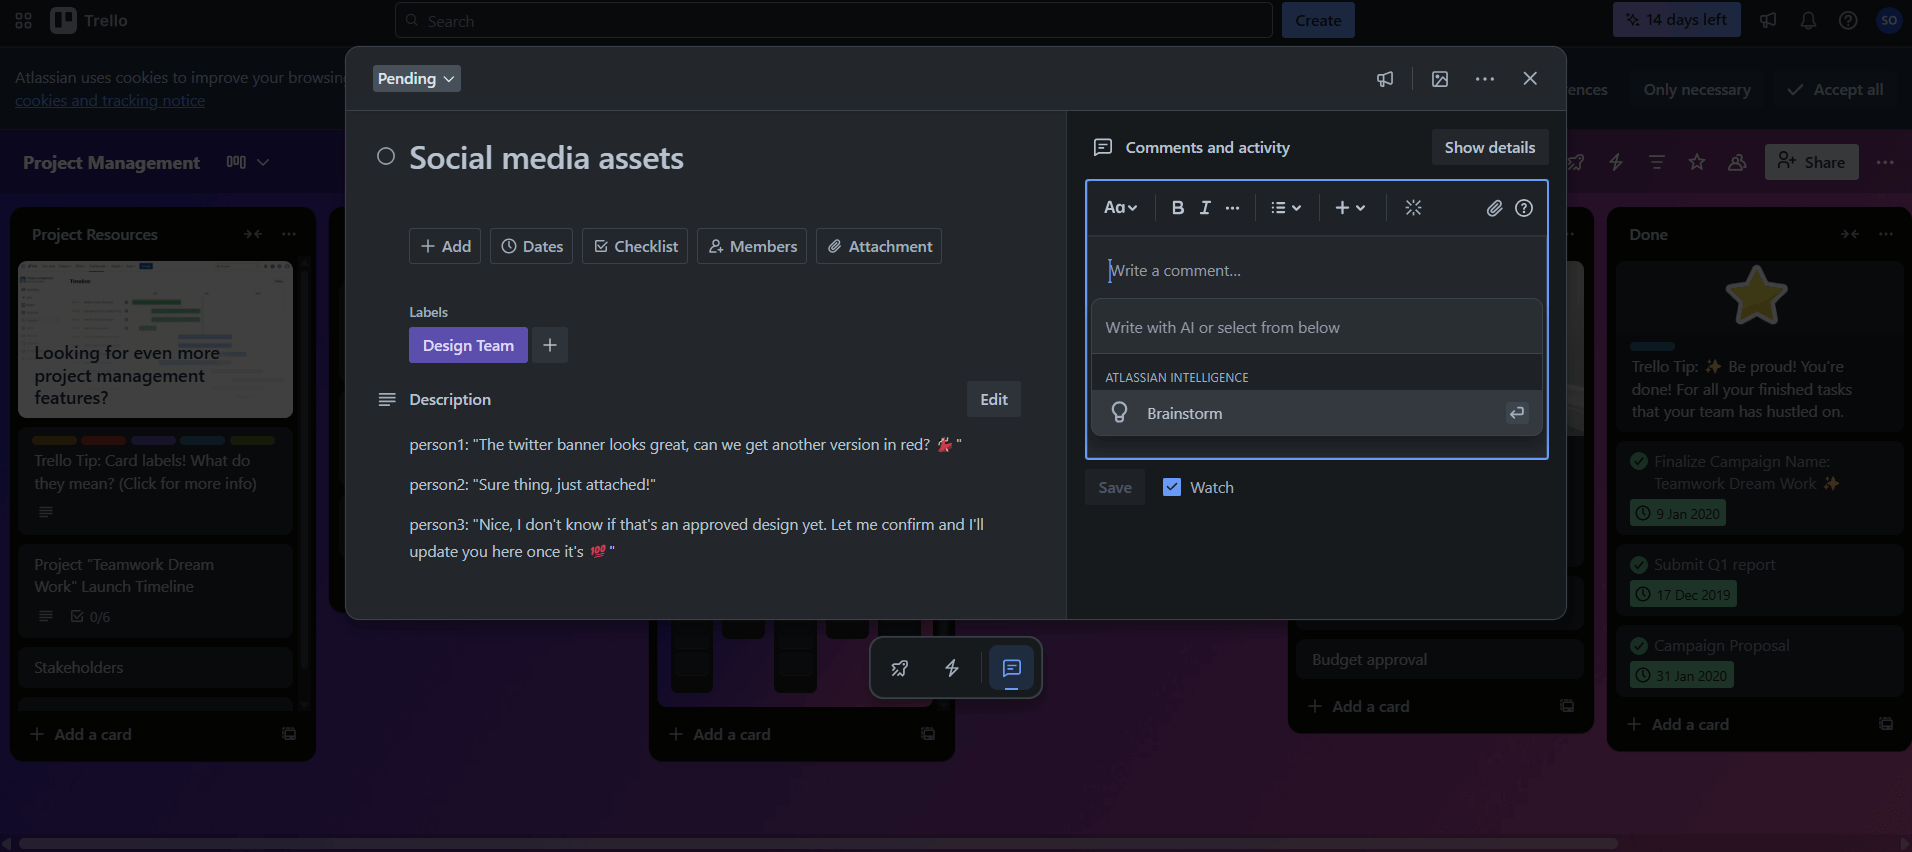
Task: Toggle complete on Campaign Proposal card
Action: (x=1639, y=646)
